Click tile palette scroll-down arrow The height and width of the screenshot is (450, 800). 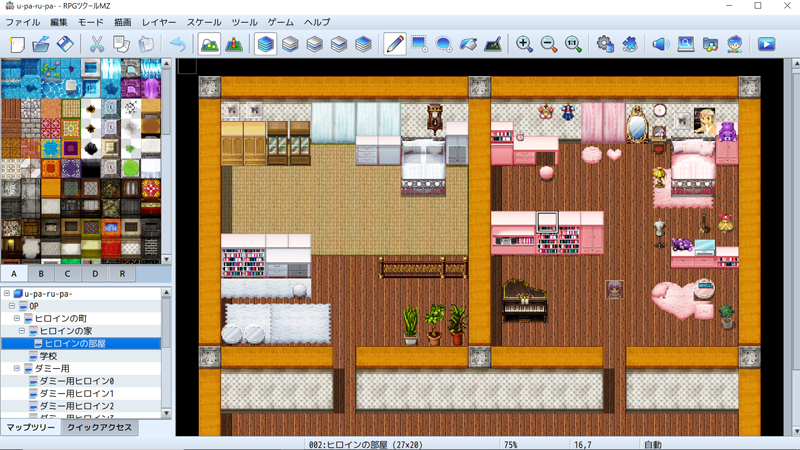click(x=166, y=259)
